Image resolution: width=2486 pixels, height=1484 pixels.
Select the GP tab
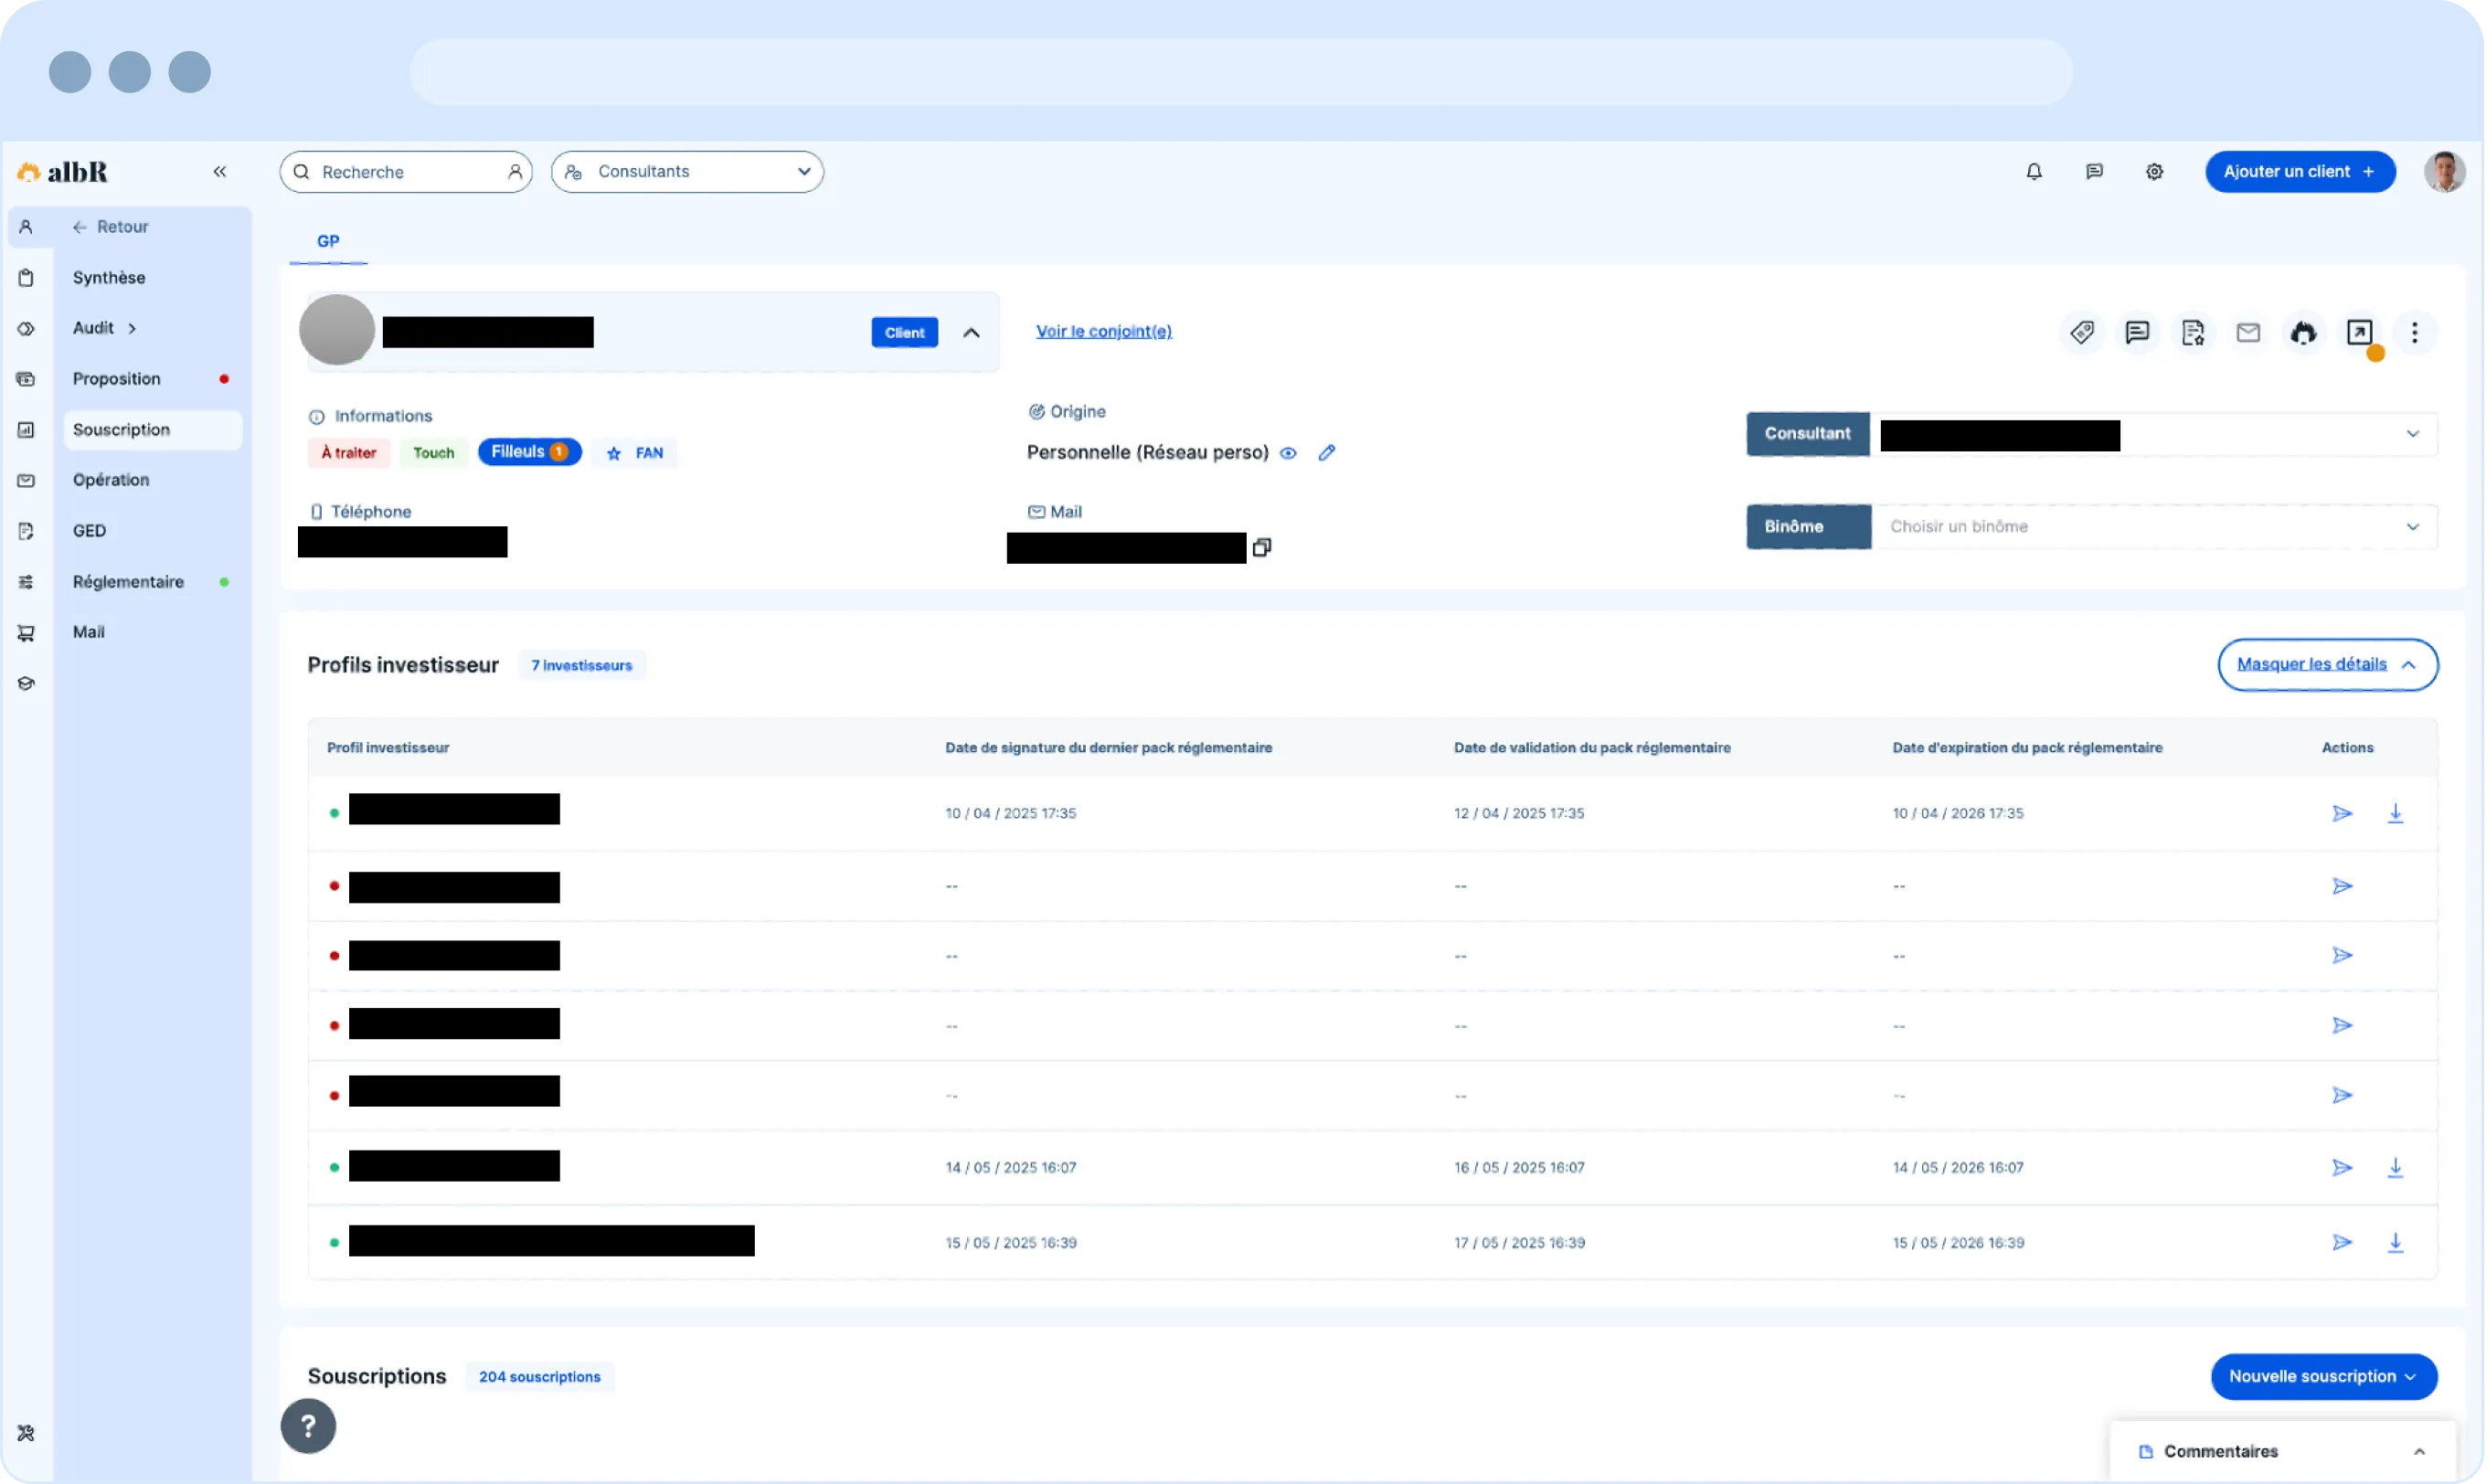pos(328,241)
